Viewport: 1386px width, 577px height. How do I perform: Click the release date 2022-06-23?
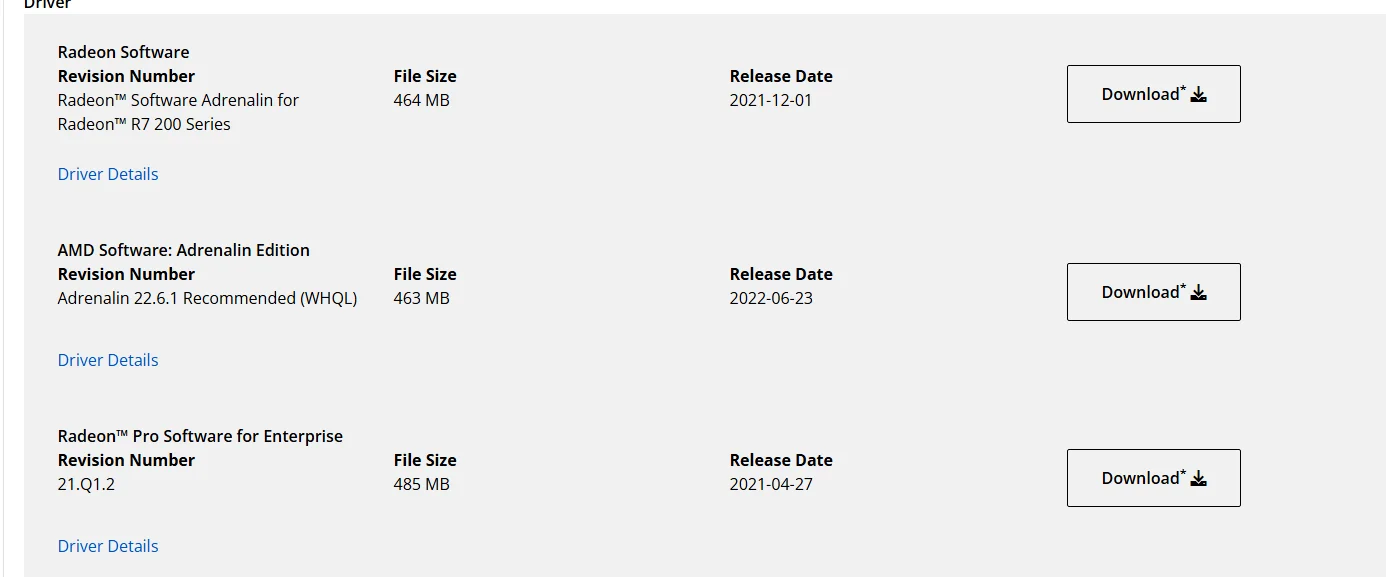tap(771, 298)
